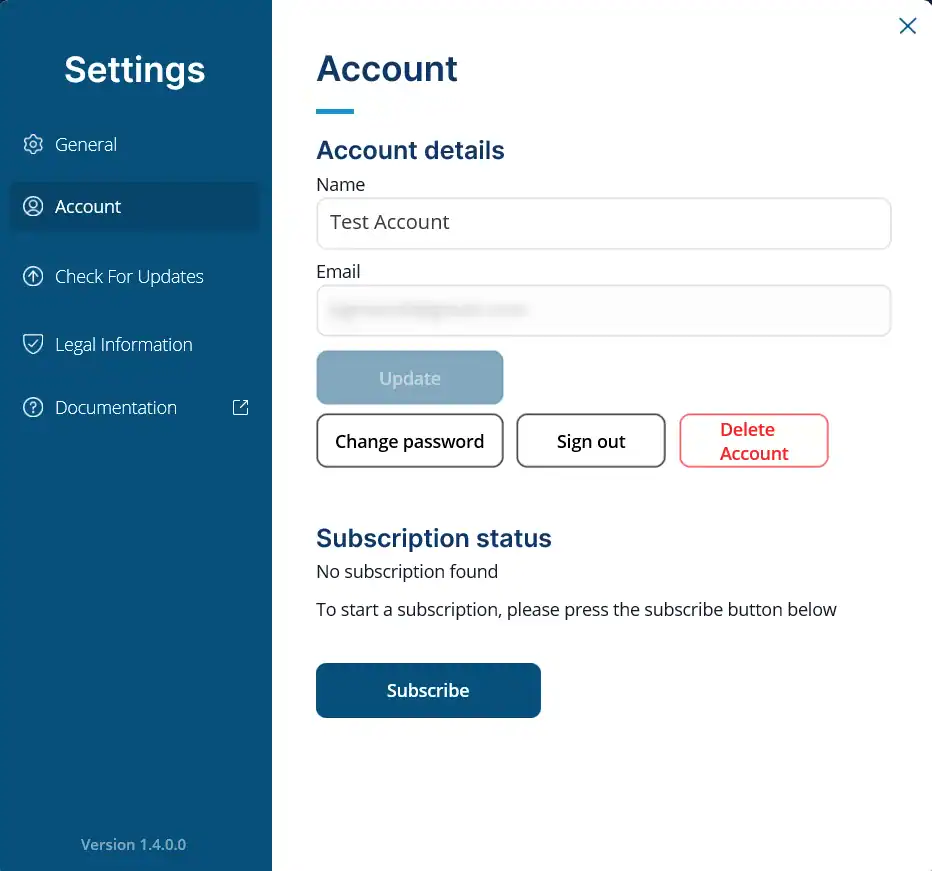This screenshot has height=871, width=932.
Task: Open the Documentation link label
Action: tap(116, 407)
